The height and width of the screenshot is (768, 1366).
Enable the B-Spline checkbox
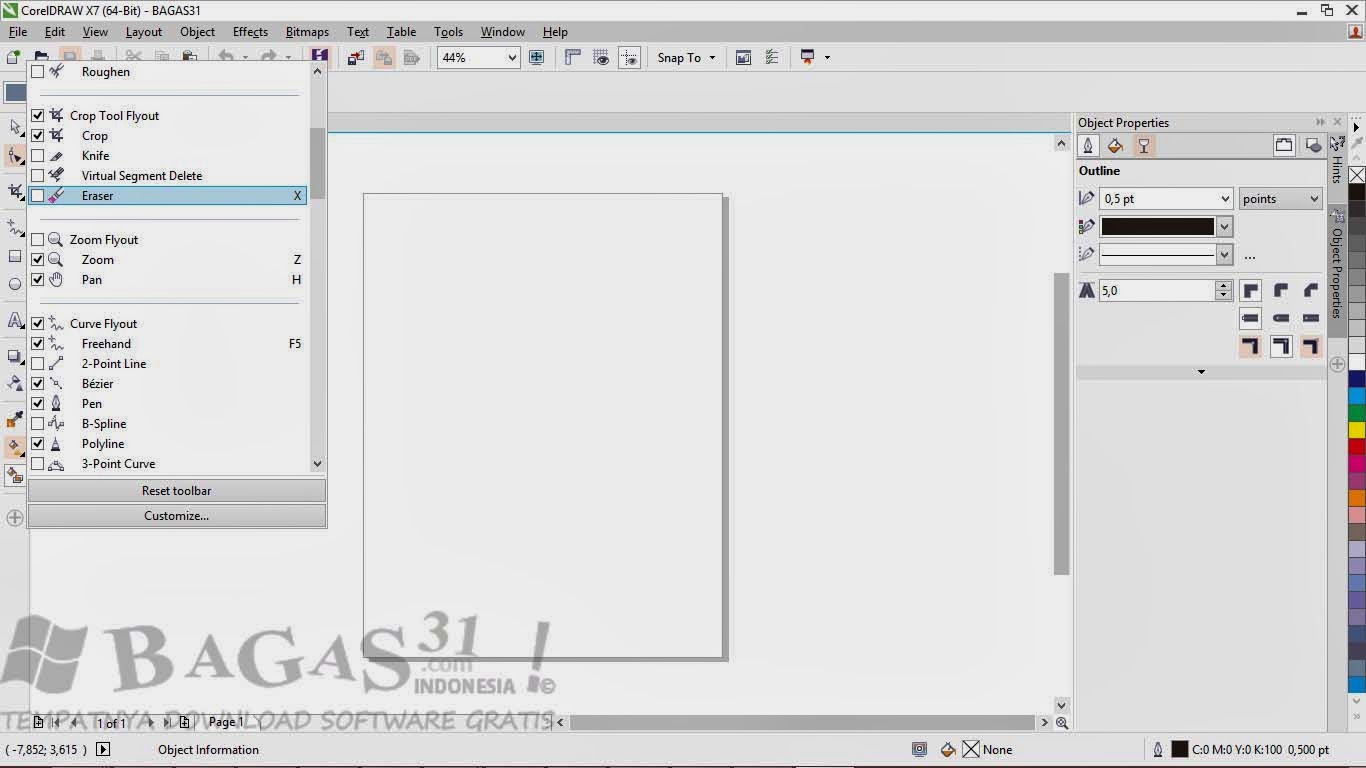point(38,424)
